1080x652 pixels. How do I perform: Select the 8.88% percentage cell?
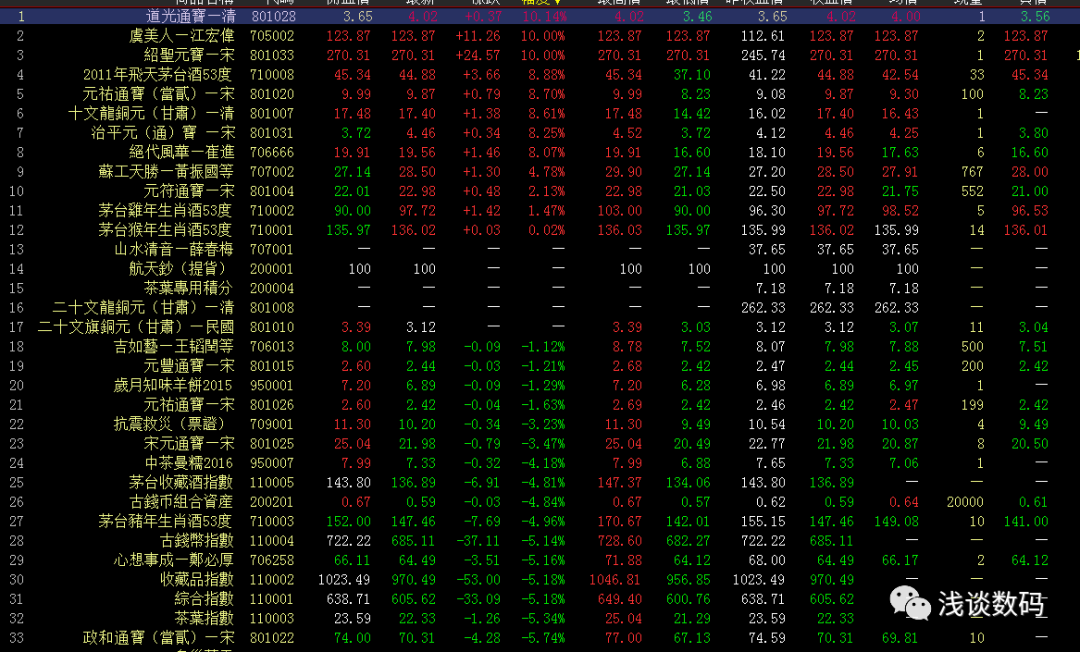pyautogui.click(x=547, y=74)
